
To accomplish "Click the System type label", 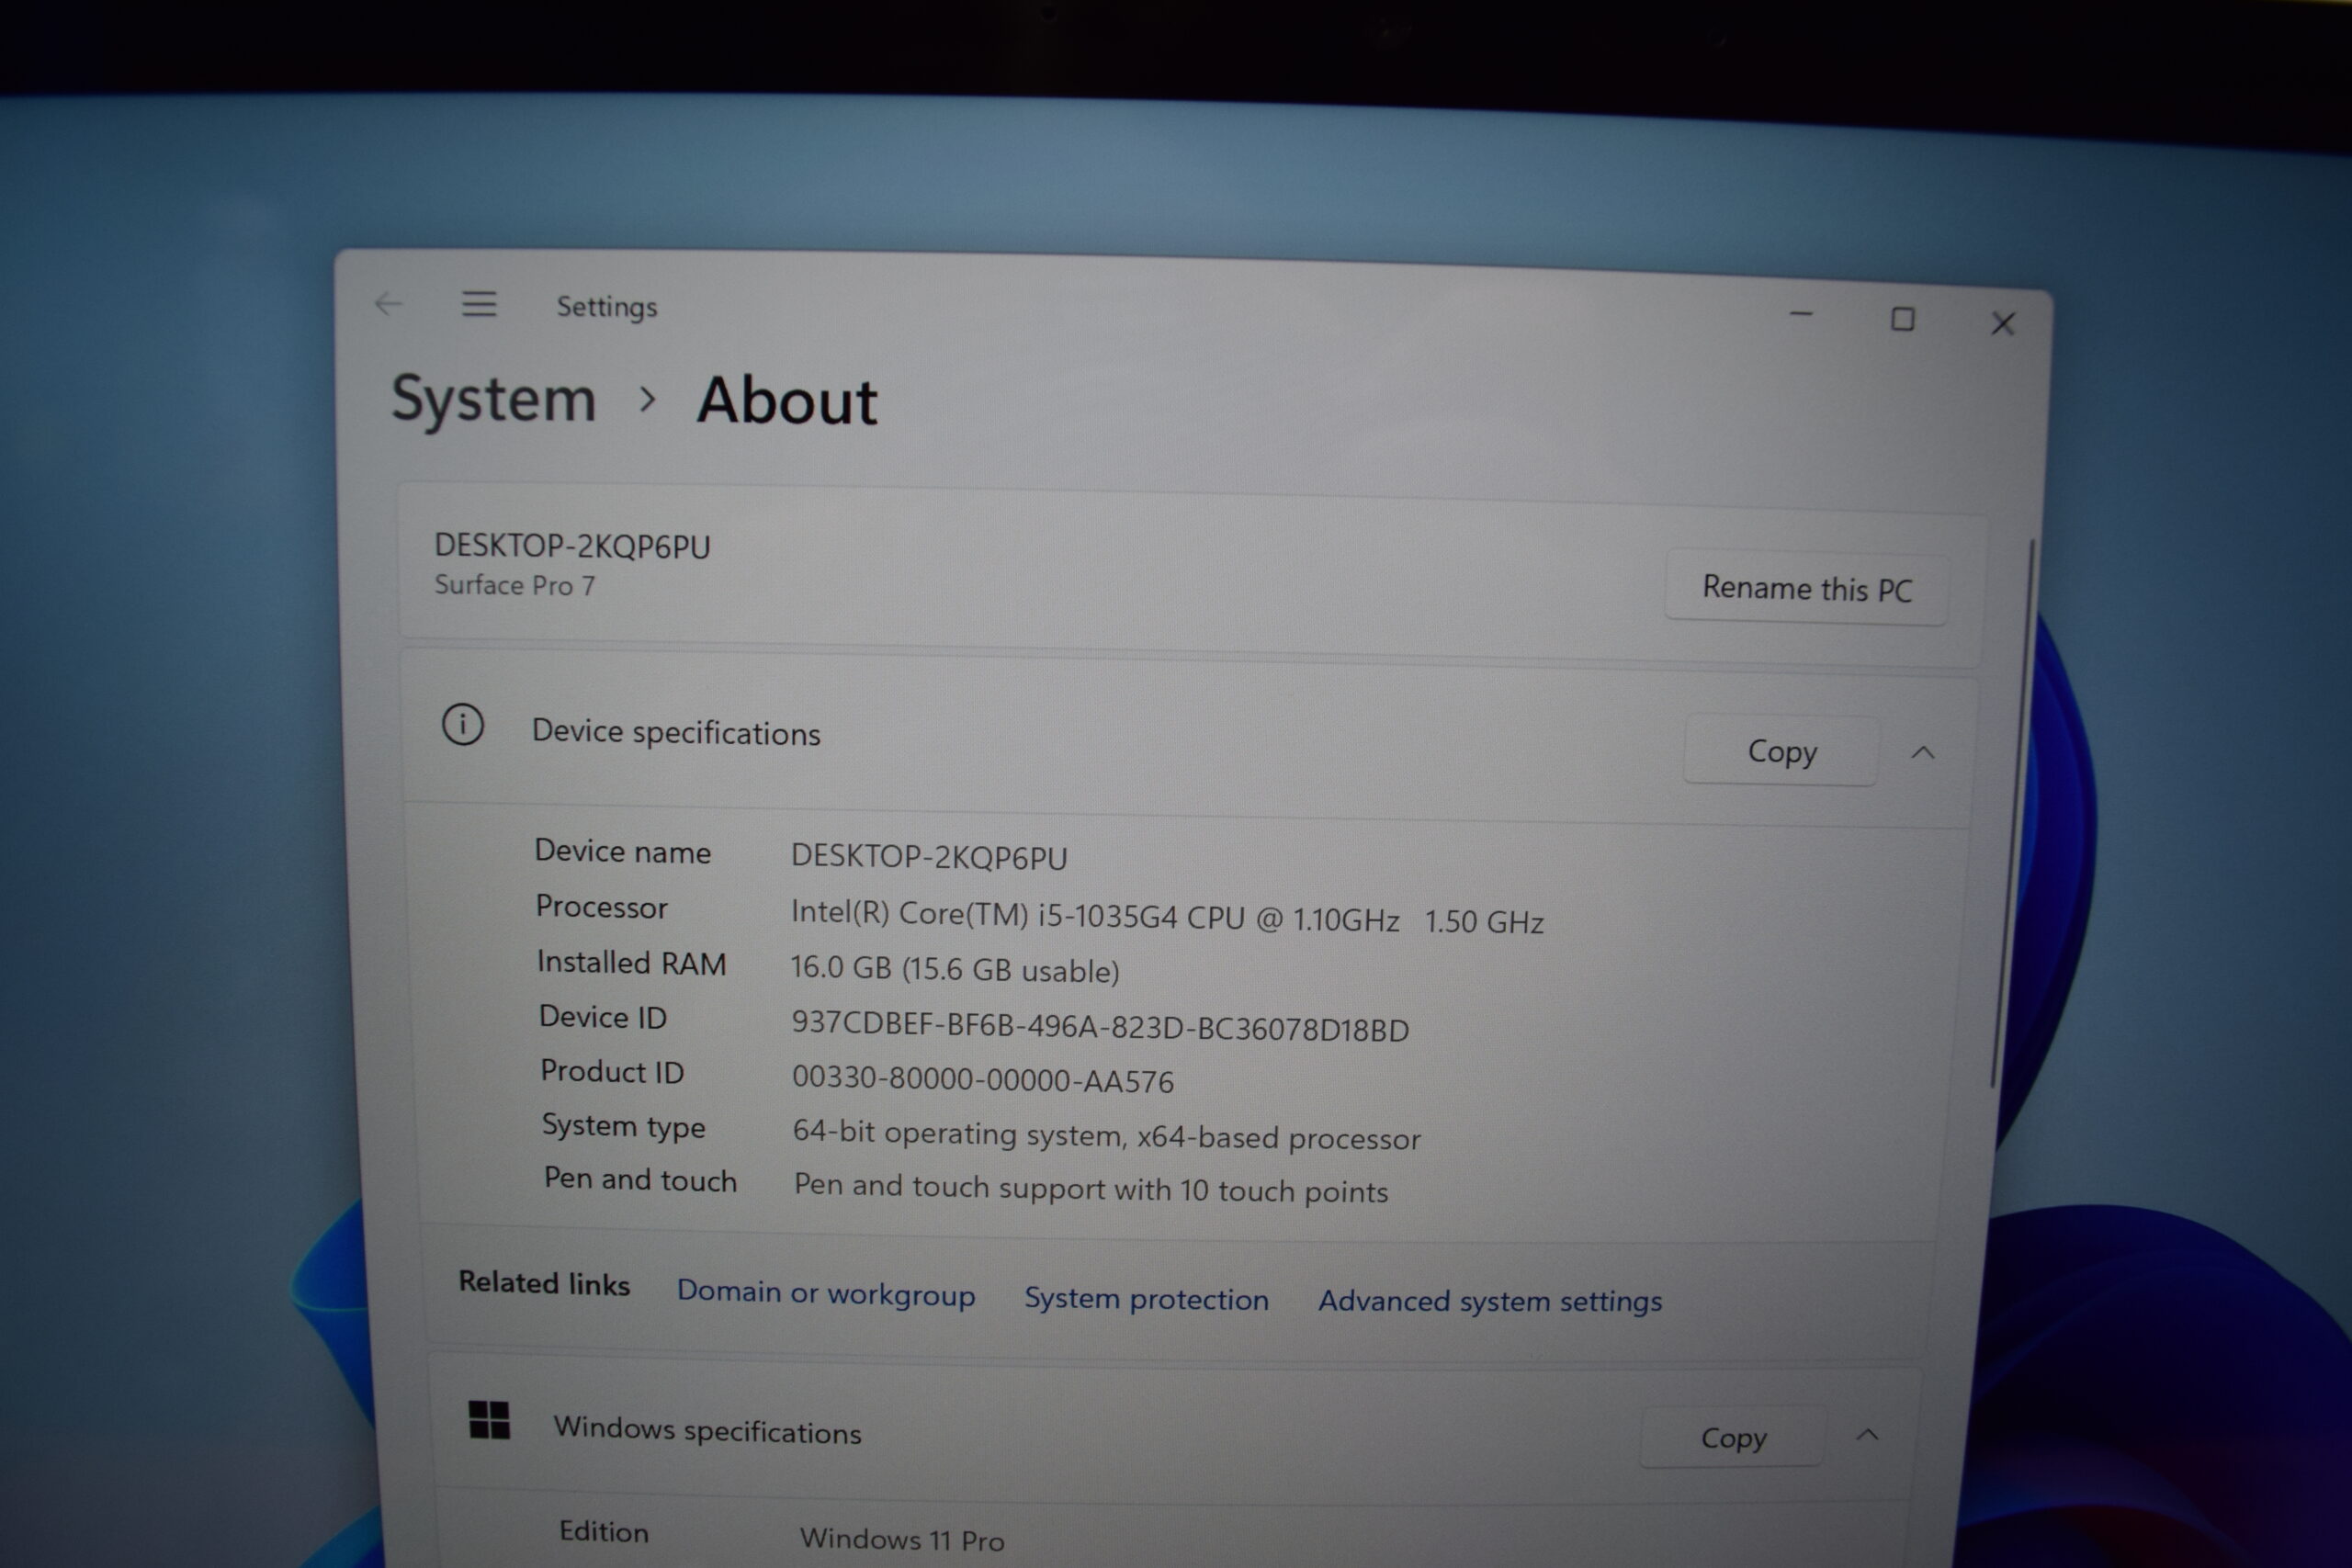I will pos(624,1127).
